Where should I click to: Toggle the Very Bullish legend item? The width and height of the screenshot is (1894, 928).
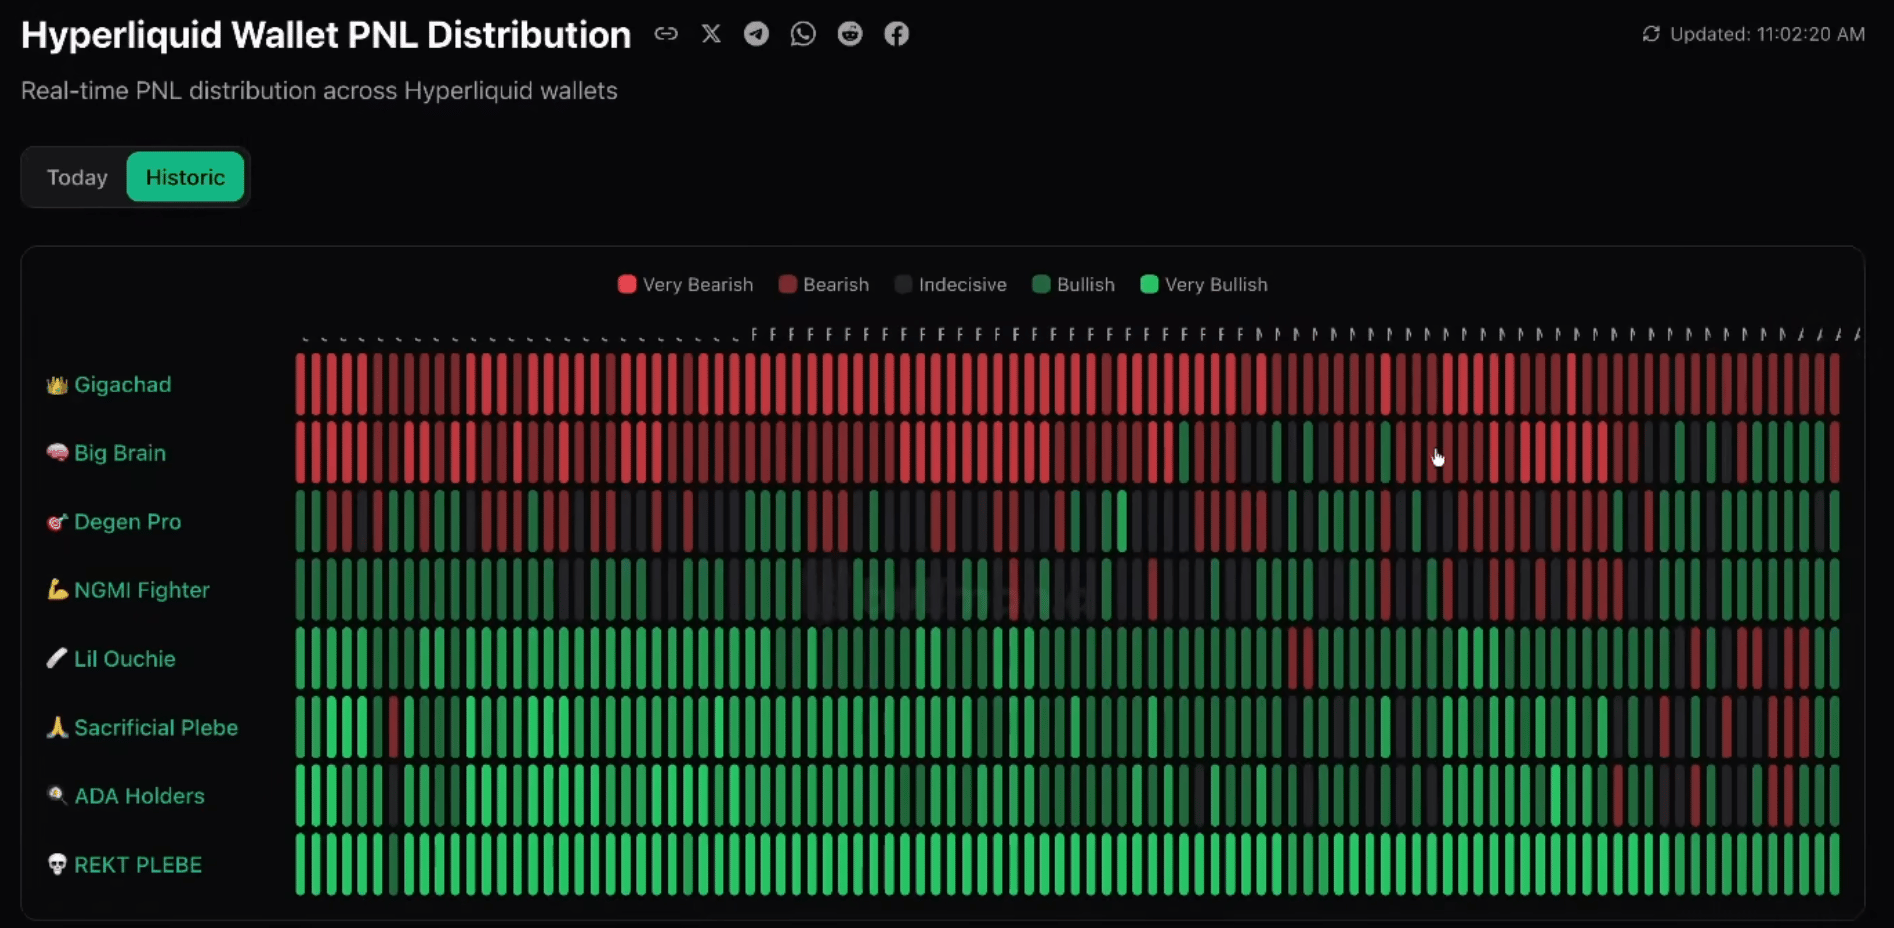tap(1204, 285)
